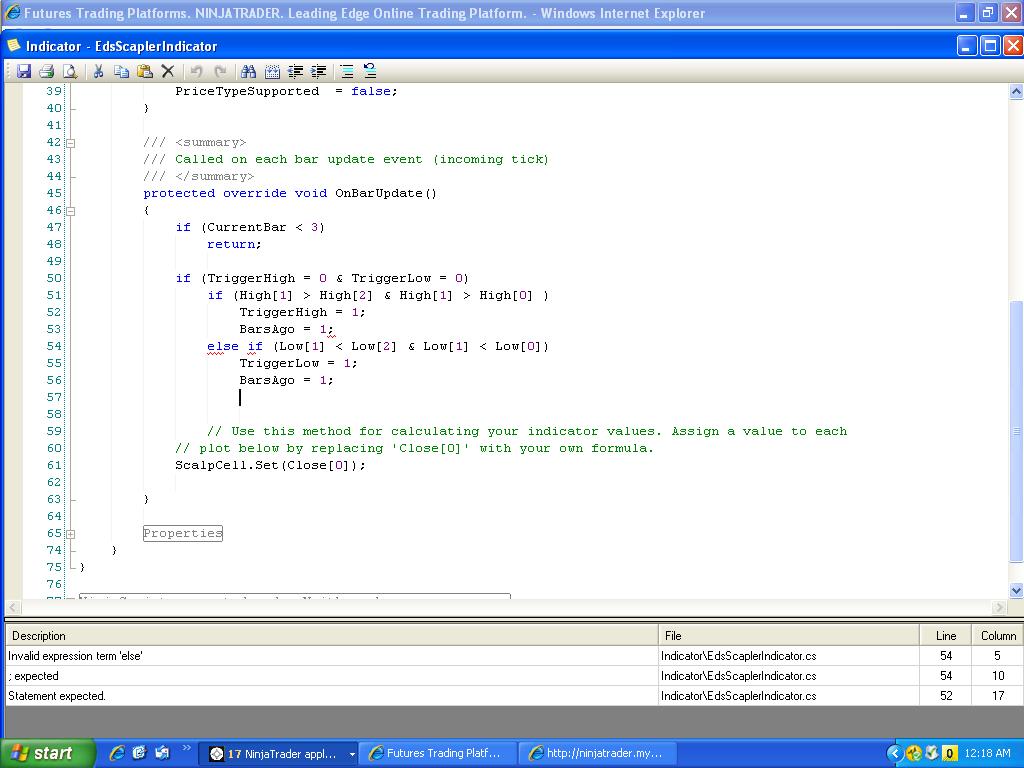This screenshot has width=1024, height=768.
Task: Minimize the Indicator editor window
Action: tap(968, 46)
